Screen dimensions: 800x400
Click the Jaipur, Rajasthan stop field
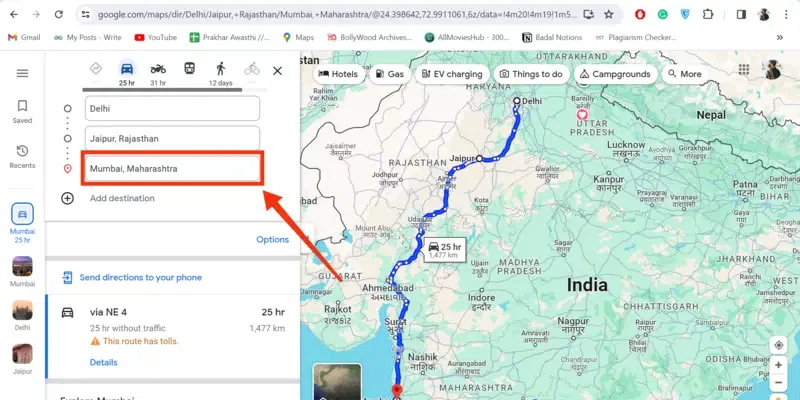172,138
